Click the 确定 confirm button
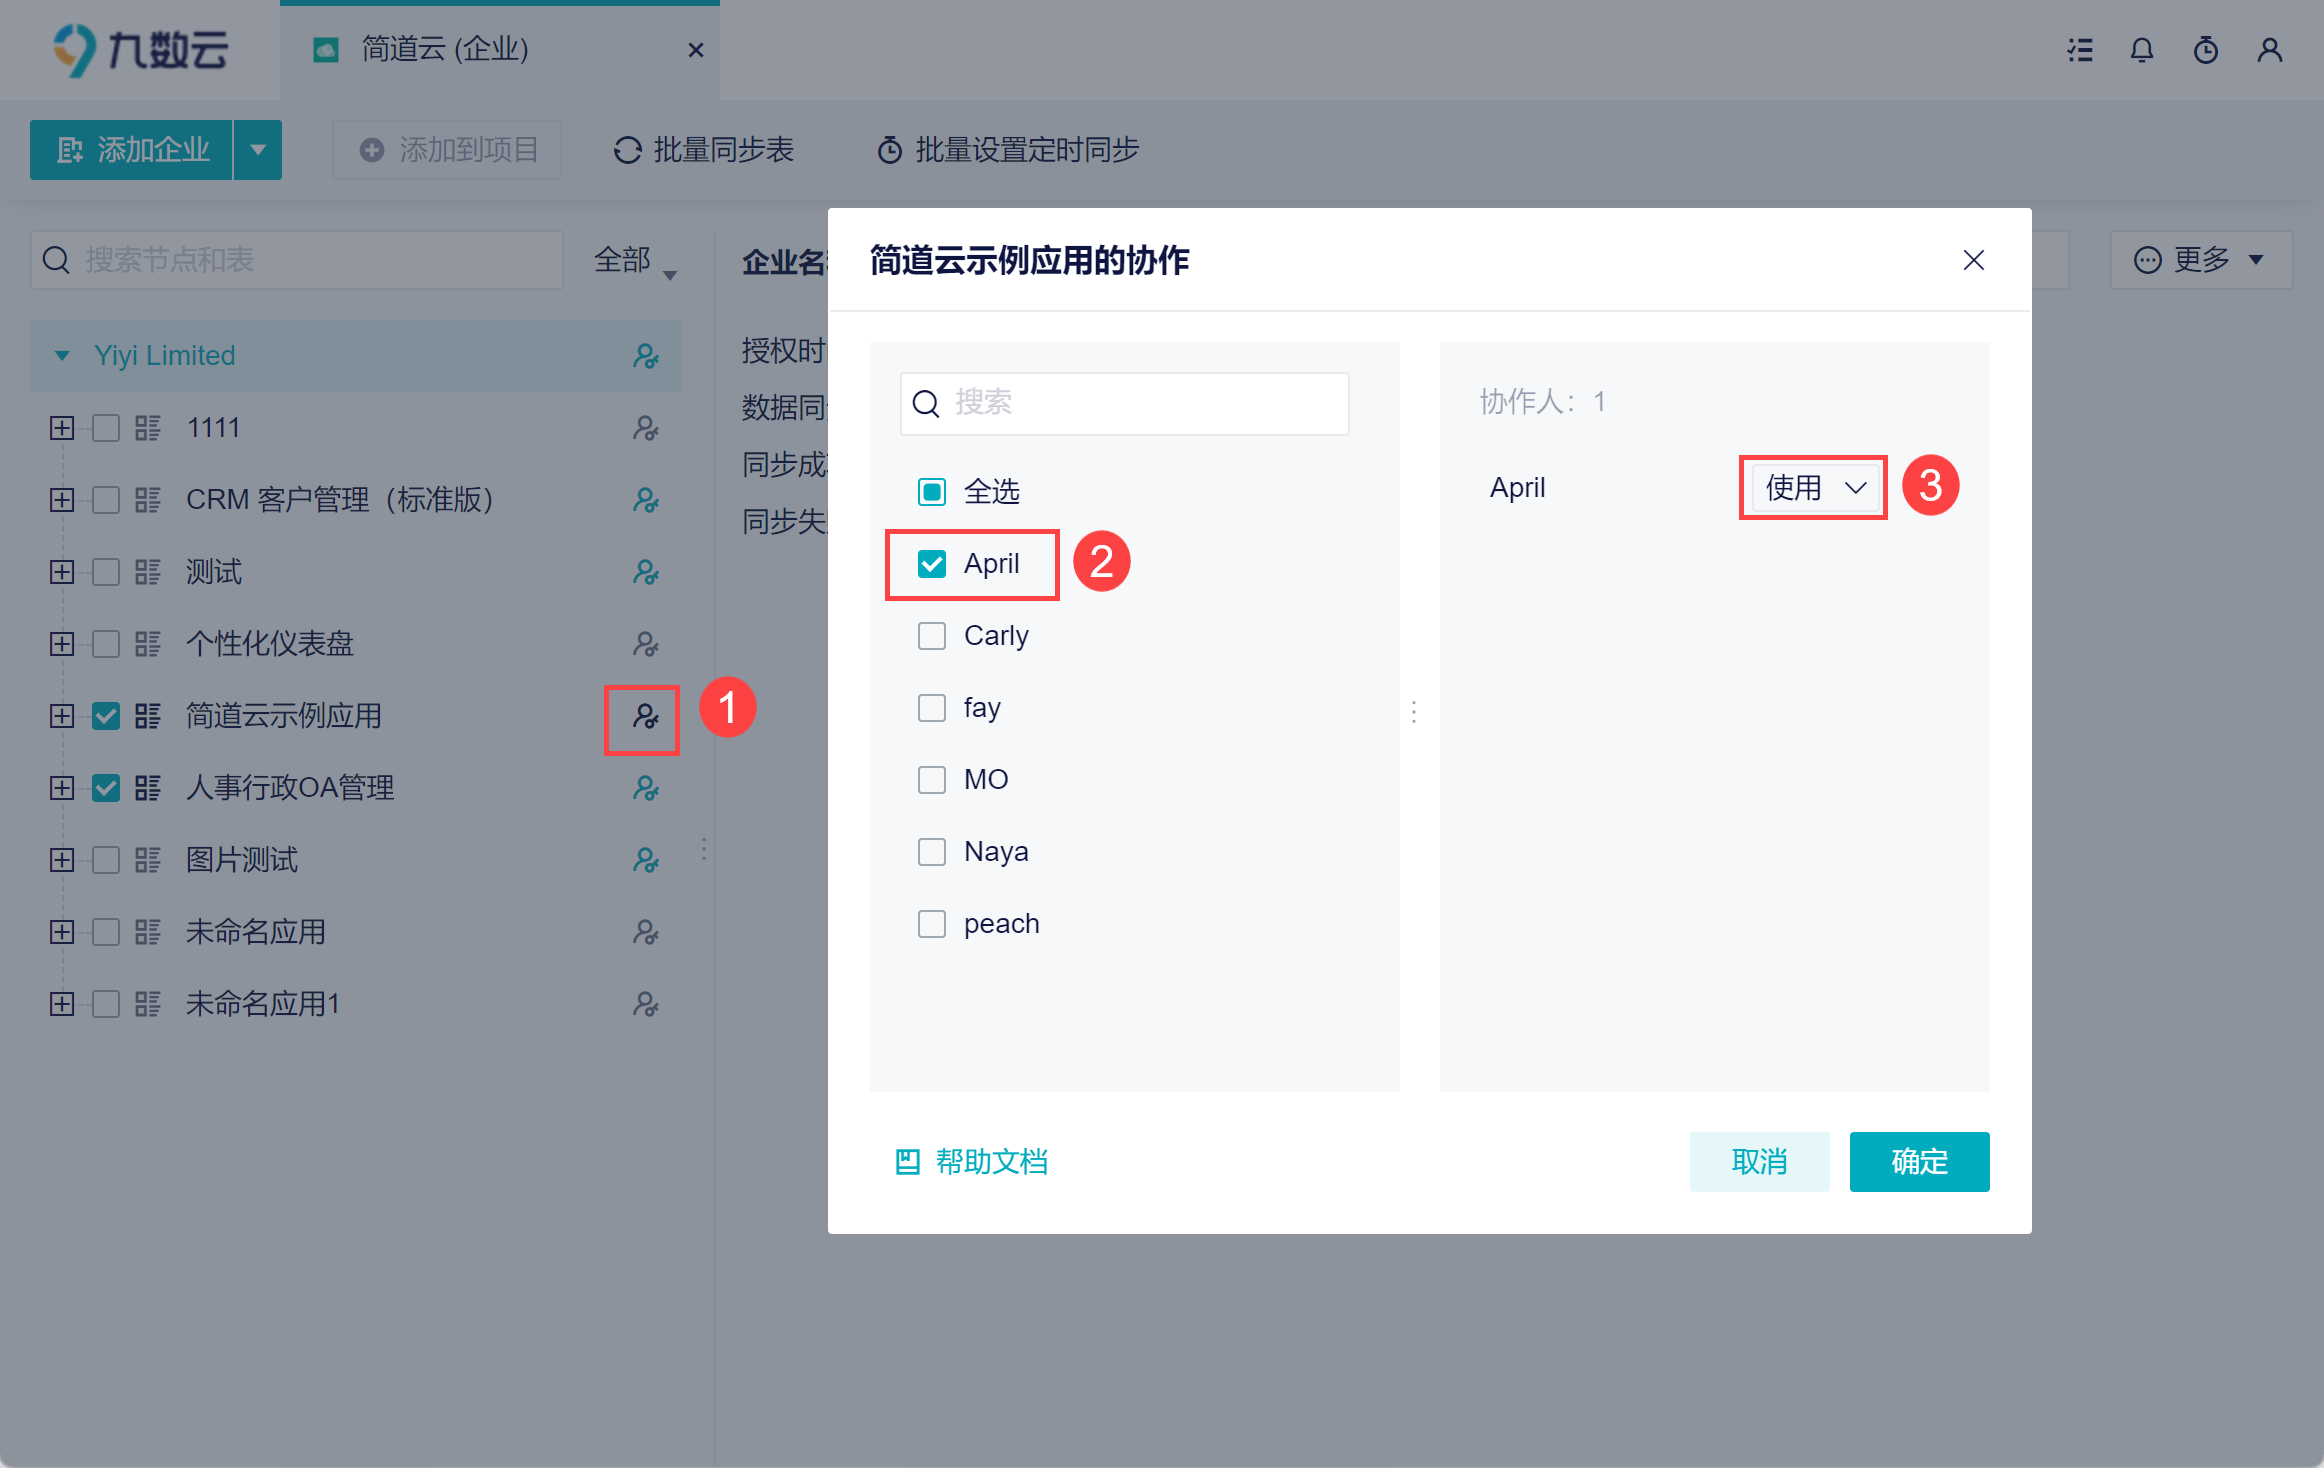This screenshot has width=2324, height=1468. [1918, 1162]
